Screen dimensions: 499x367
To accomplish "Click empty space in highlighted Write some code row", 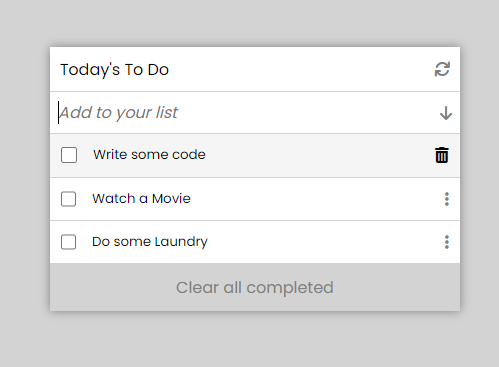I will point(317,155).
